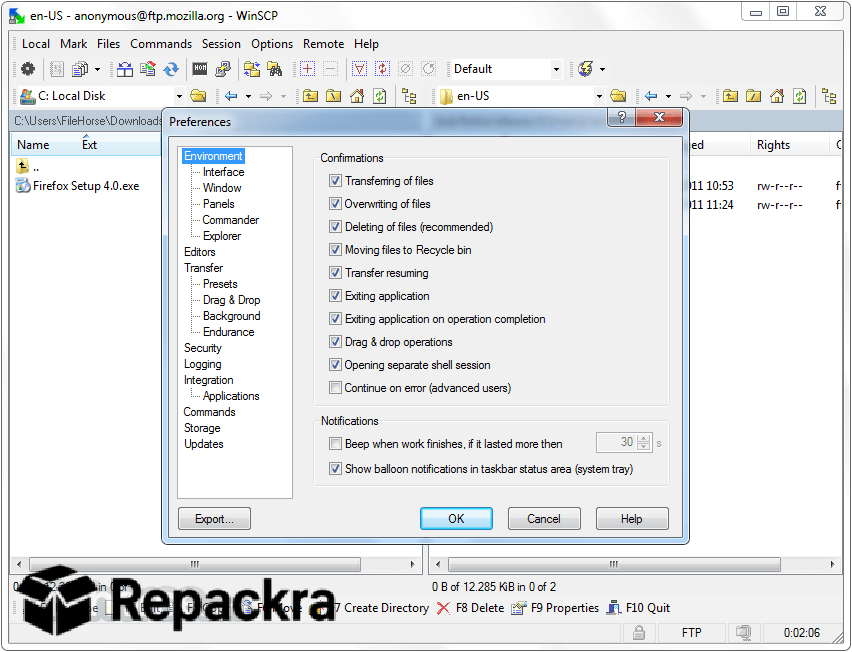Click the remote panel Parent Directory icon
This screenshot has height=652, width=852.
pyautogui.click(x=730, y=96)
